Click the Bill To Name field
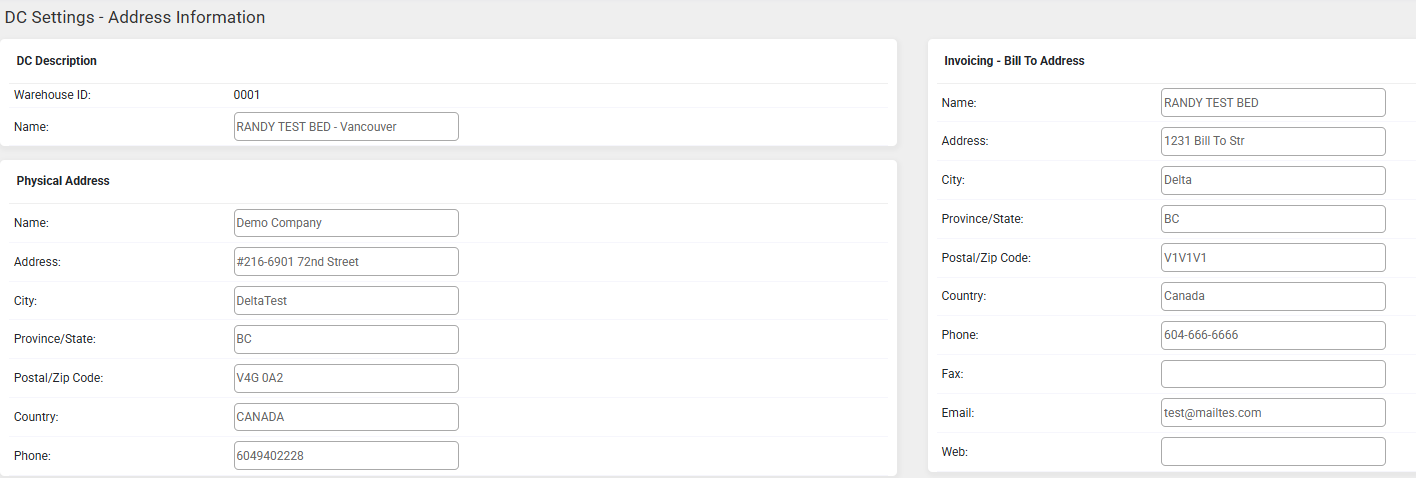 (1273, 103)
